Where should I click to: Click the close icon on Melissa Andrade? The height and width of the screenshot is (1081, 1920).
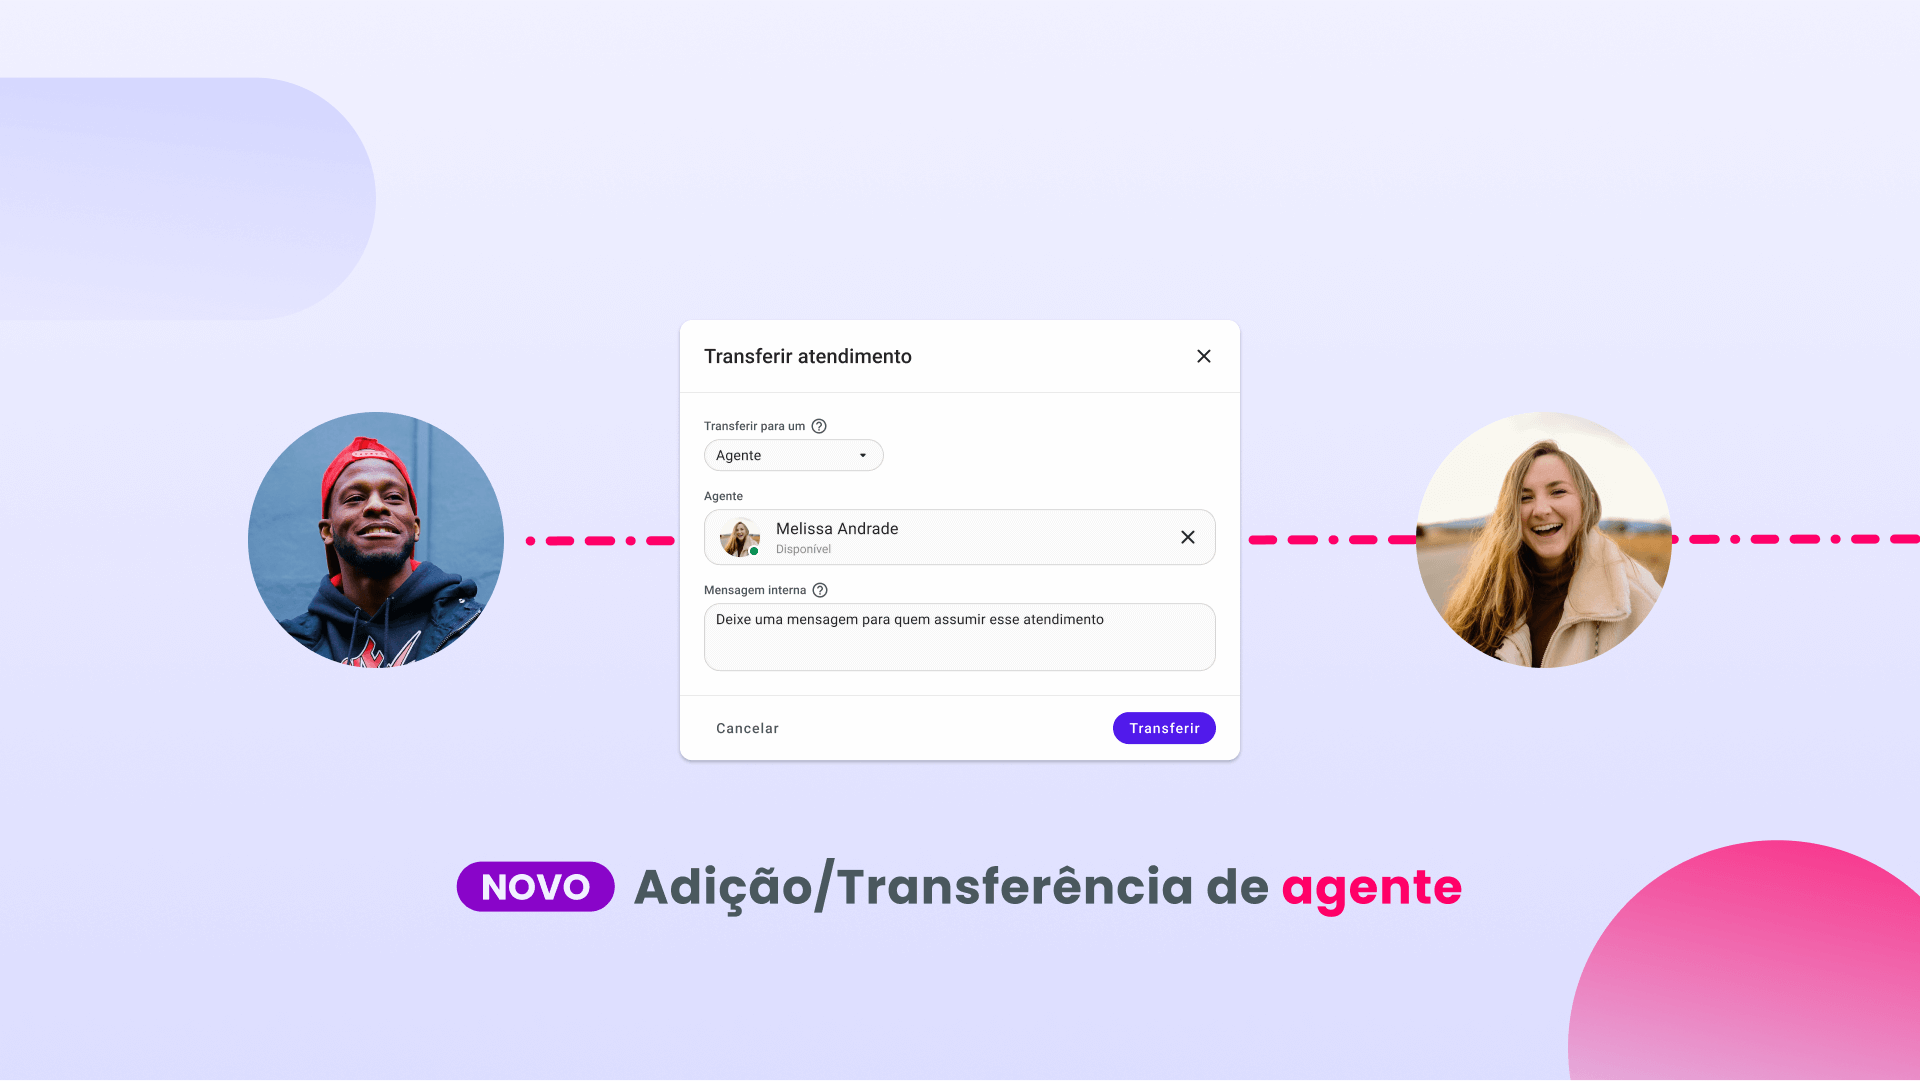tap(1185, 537)
